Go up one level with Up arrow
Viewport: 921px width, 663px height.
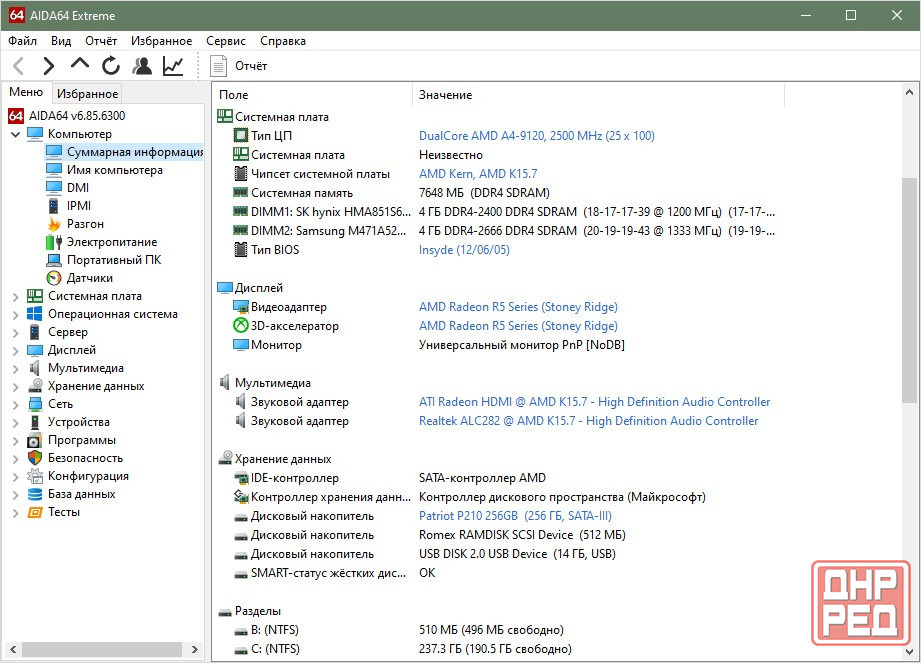click(x=80, y=65)
